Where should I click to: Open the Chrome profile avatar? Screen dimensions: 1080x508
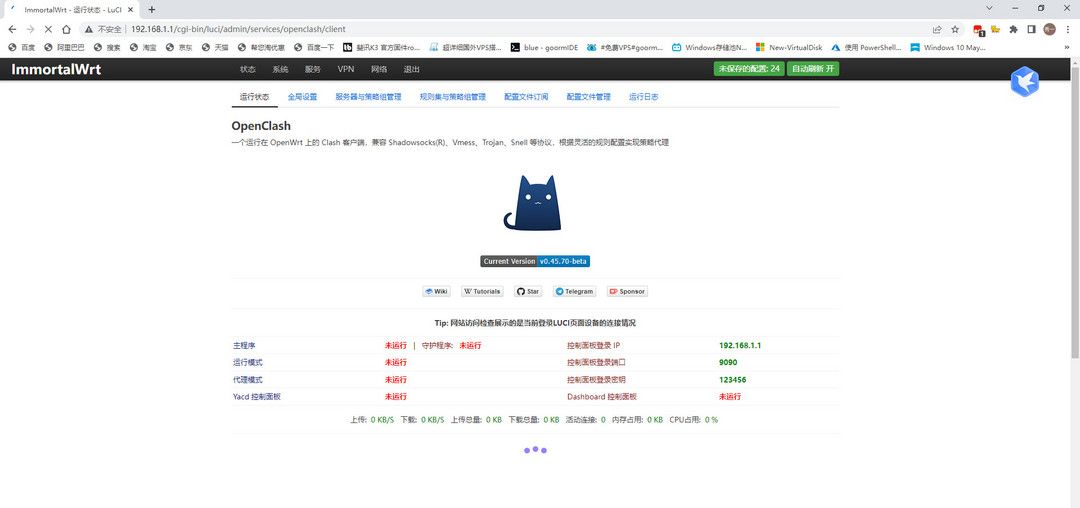click(x=1049, y=29)
